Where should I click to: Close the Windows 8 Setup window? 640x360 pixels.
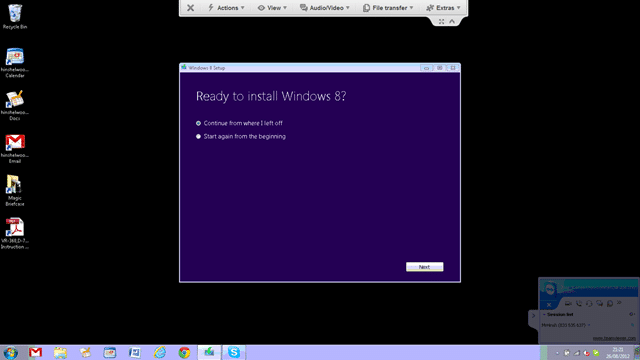[453, 68]
